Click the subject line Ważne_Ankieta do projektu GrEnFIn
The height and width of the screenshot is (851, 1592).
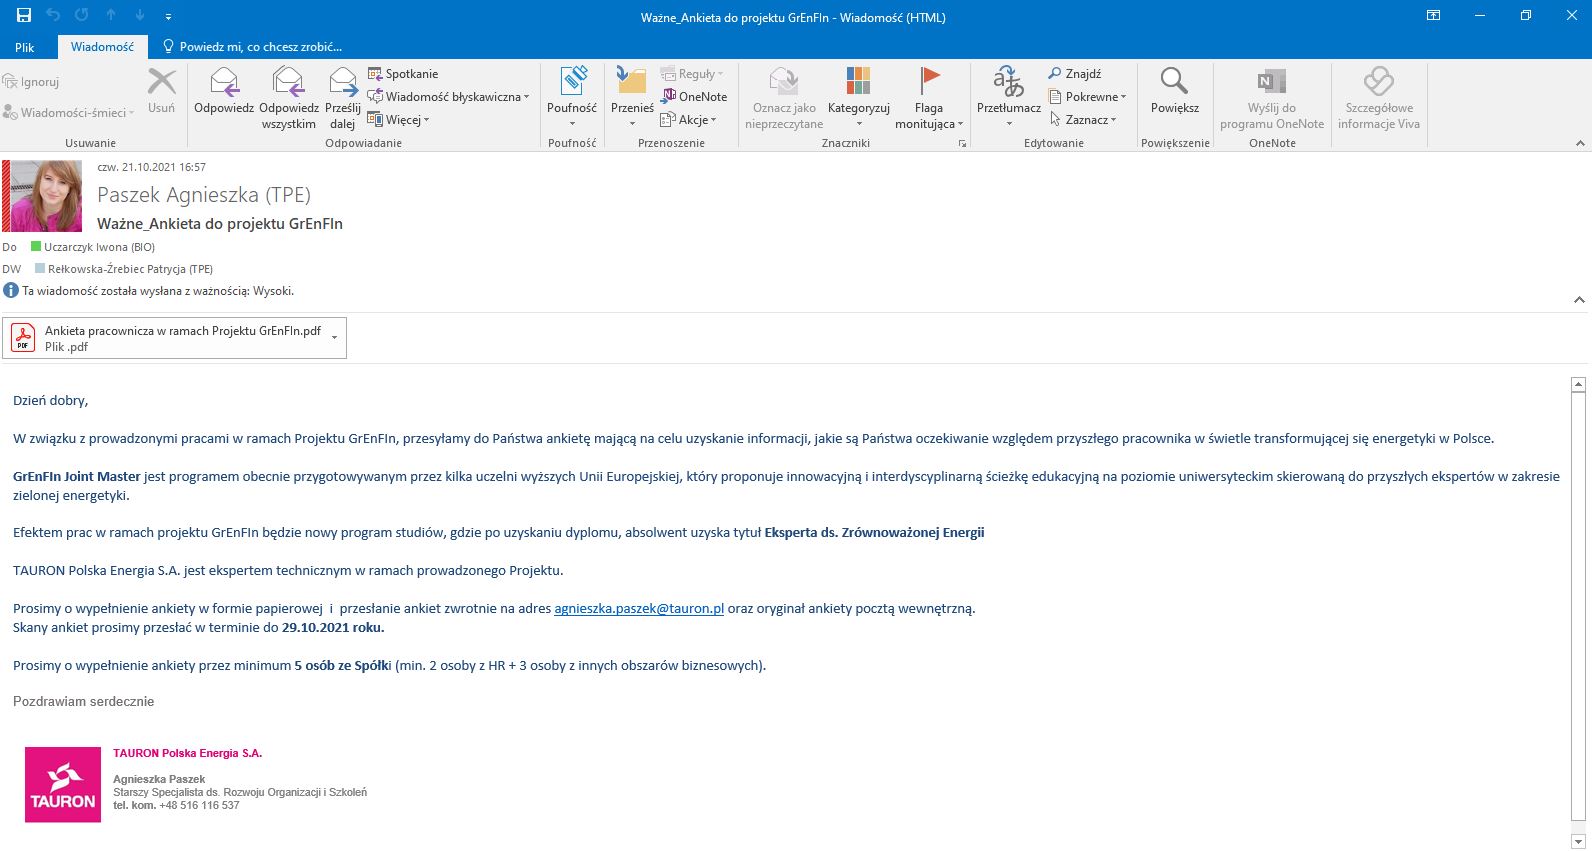point(220,224)
